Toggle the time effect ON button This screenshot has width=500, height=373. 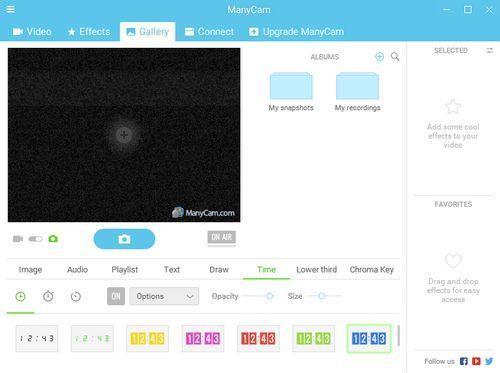(x=116, y=296)
